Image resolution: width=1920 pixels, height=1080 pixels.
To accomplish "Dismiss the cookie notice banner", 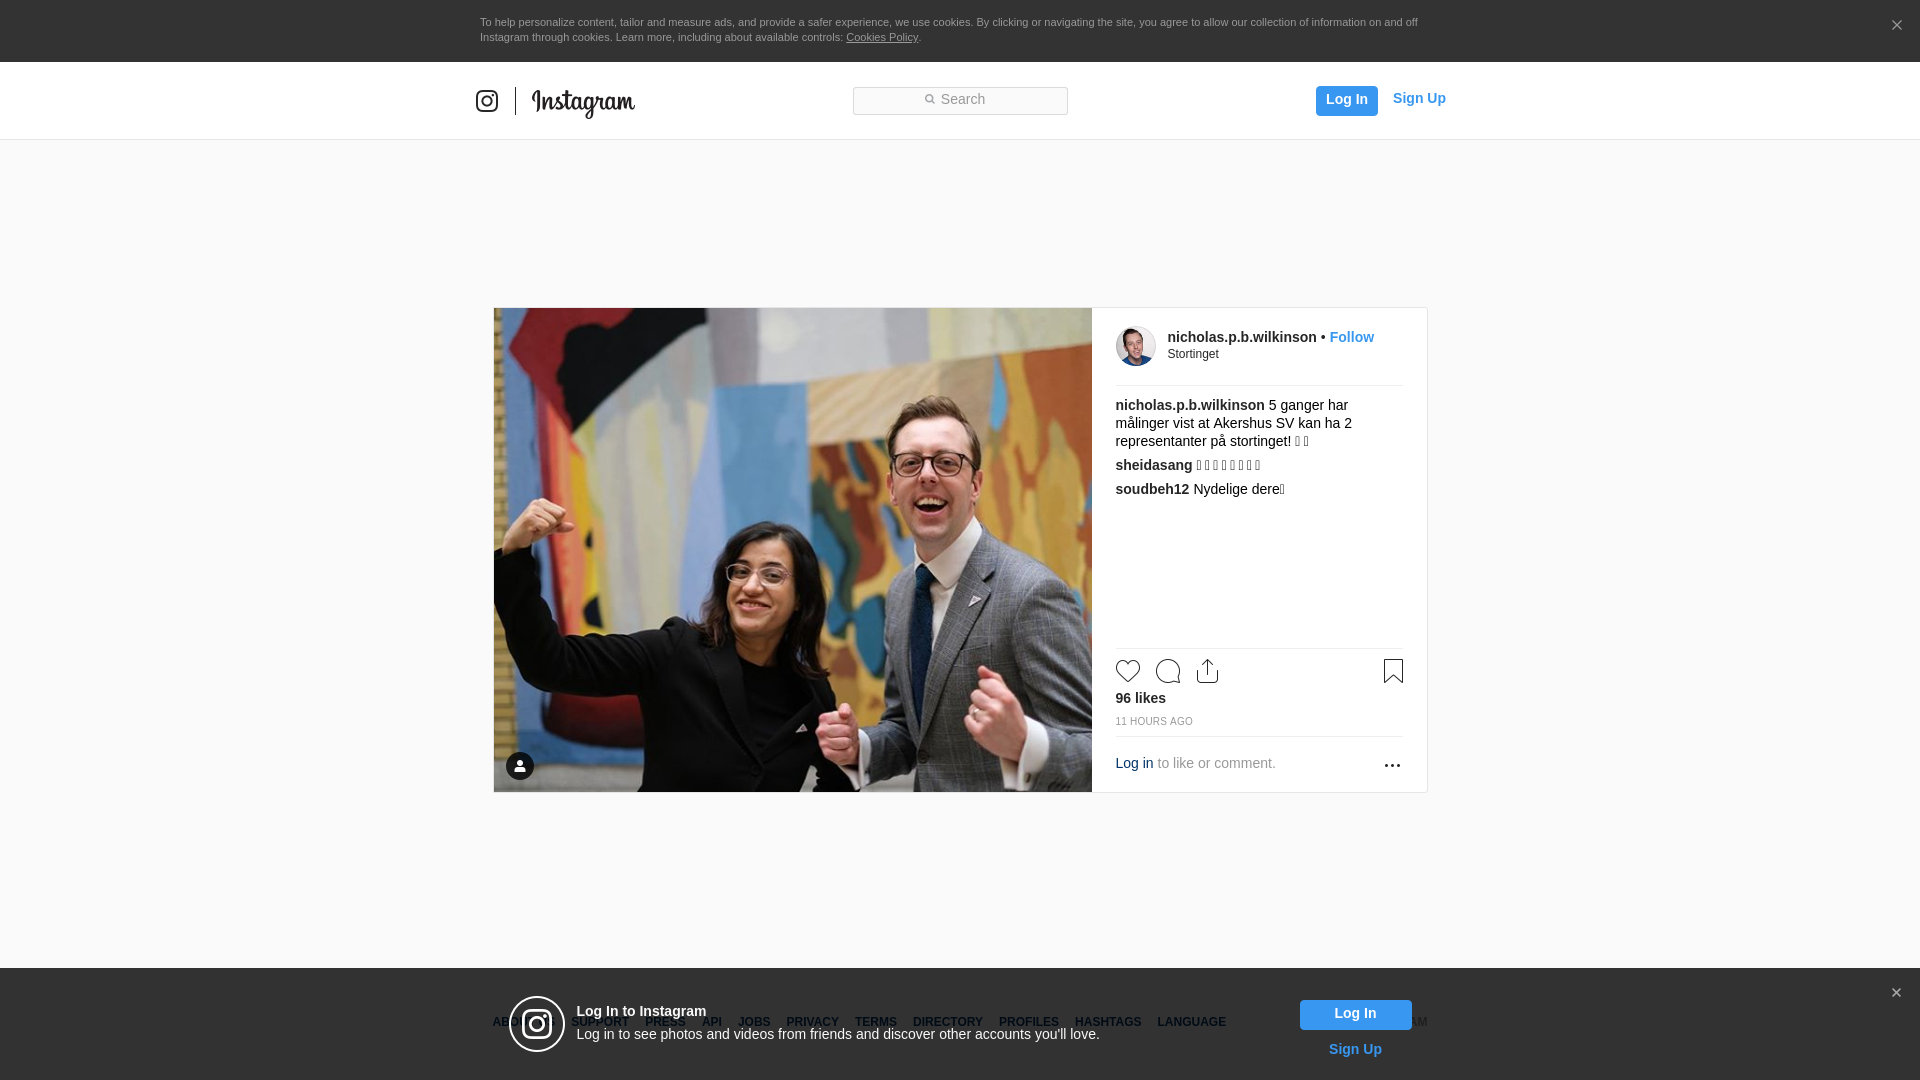I will [x=1896, y=26].
